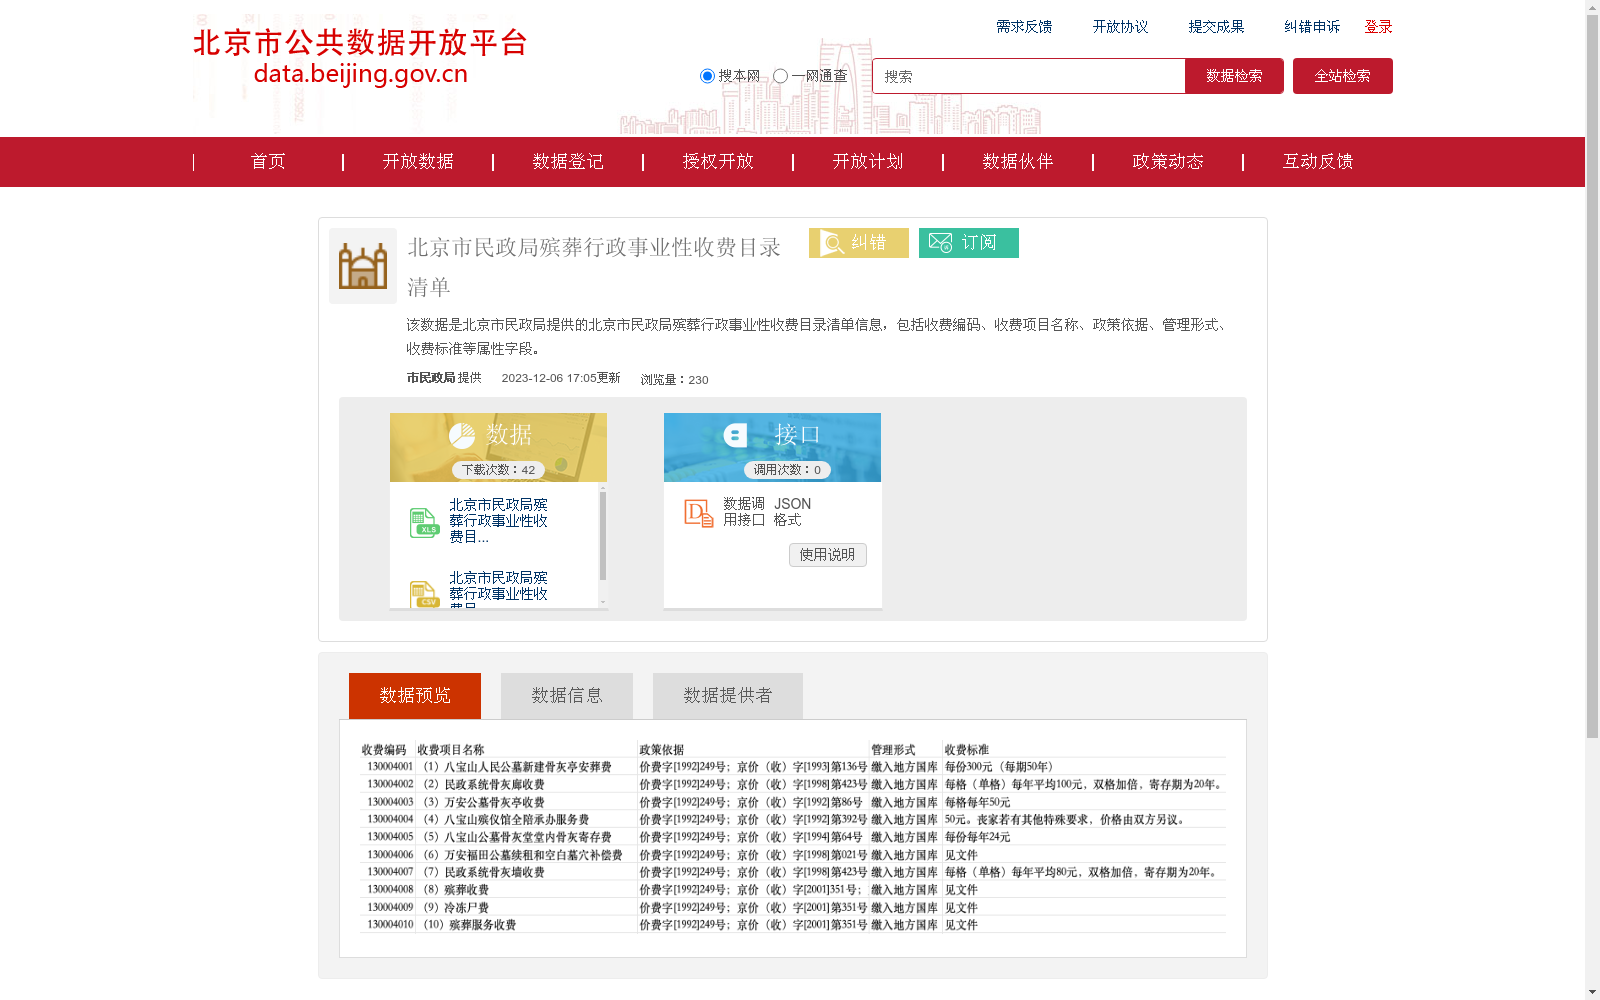Click the 登录 login link
The width and height of the screenshot is (1600, 1000).
coord(1378,27)
